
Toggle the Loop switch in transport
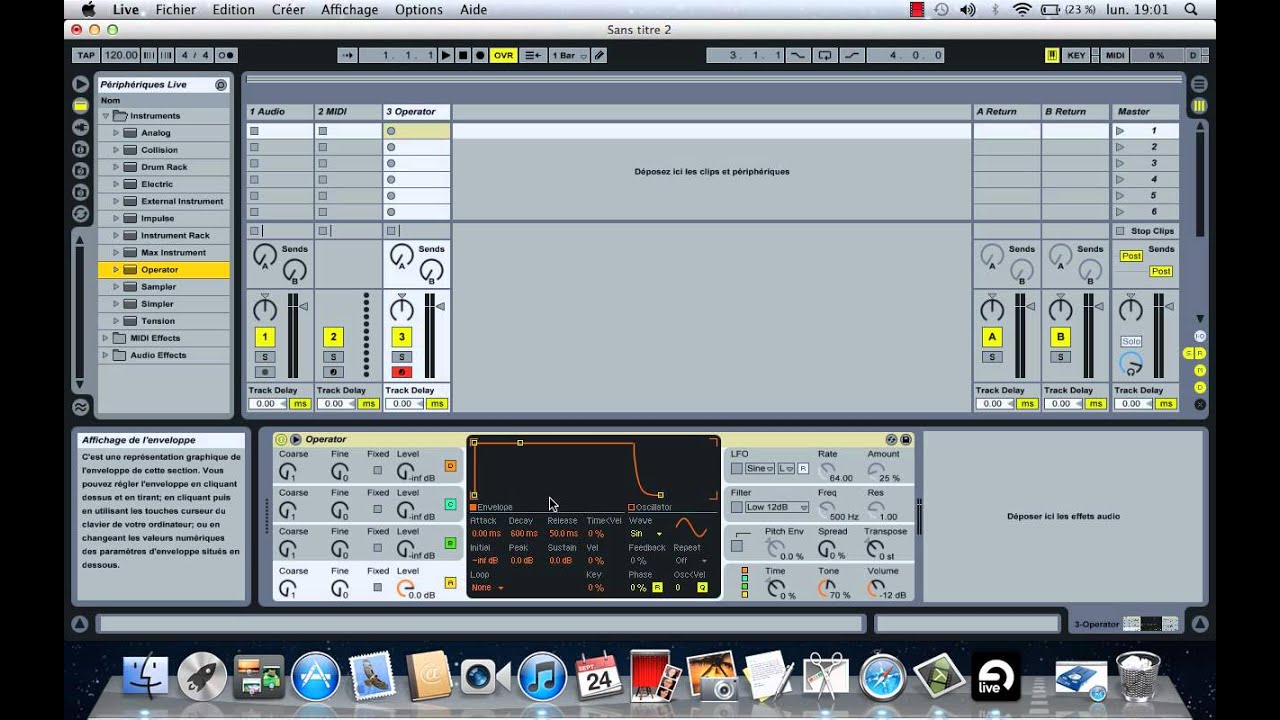[825, 55]
